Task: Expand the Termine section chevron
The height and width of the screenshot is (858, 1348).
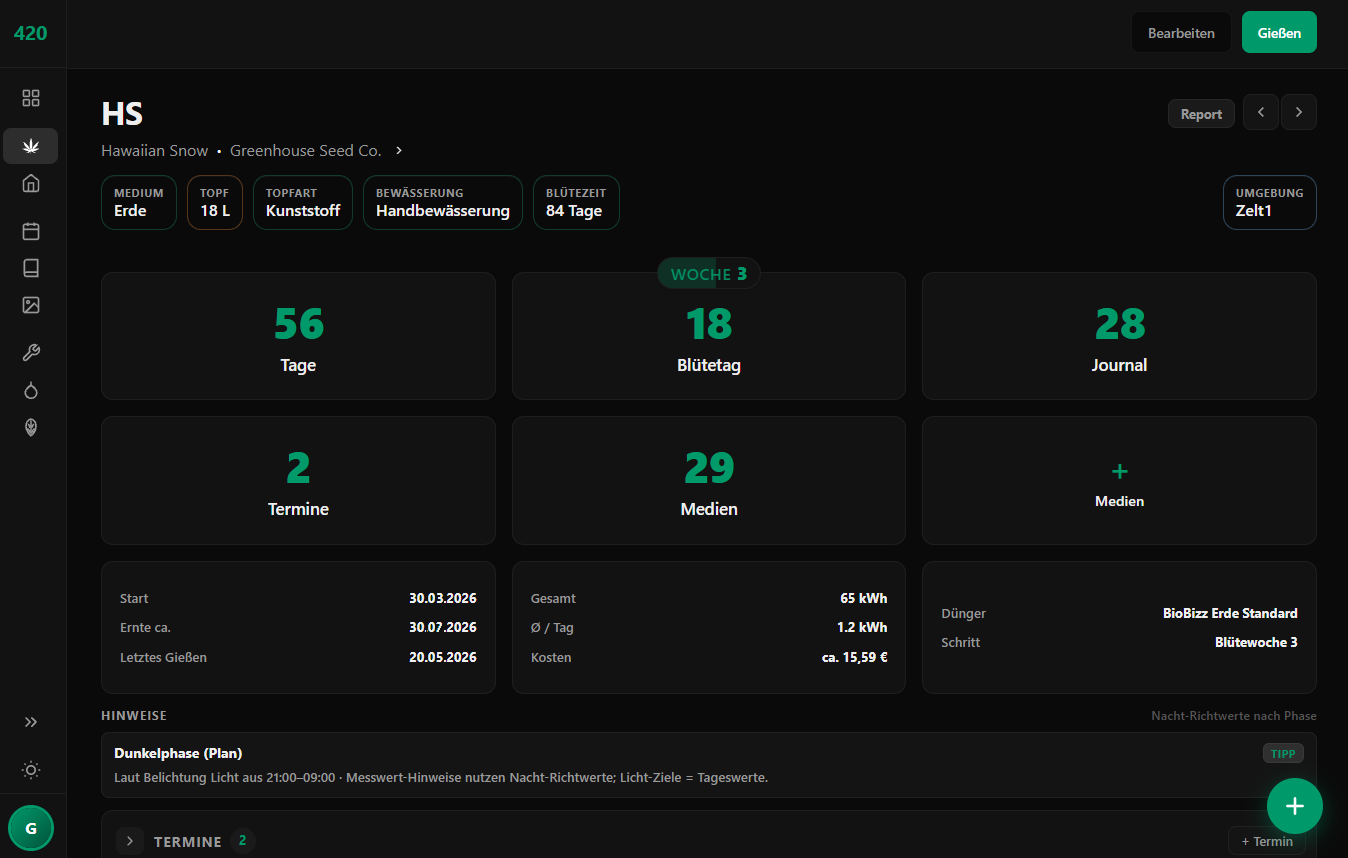Action: [x=130, y=841]
